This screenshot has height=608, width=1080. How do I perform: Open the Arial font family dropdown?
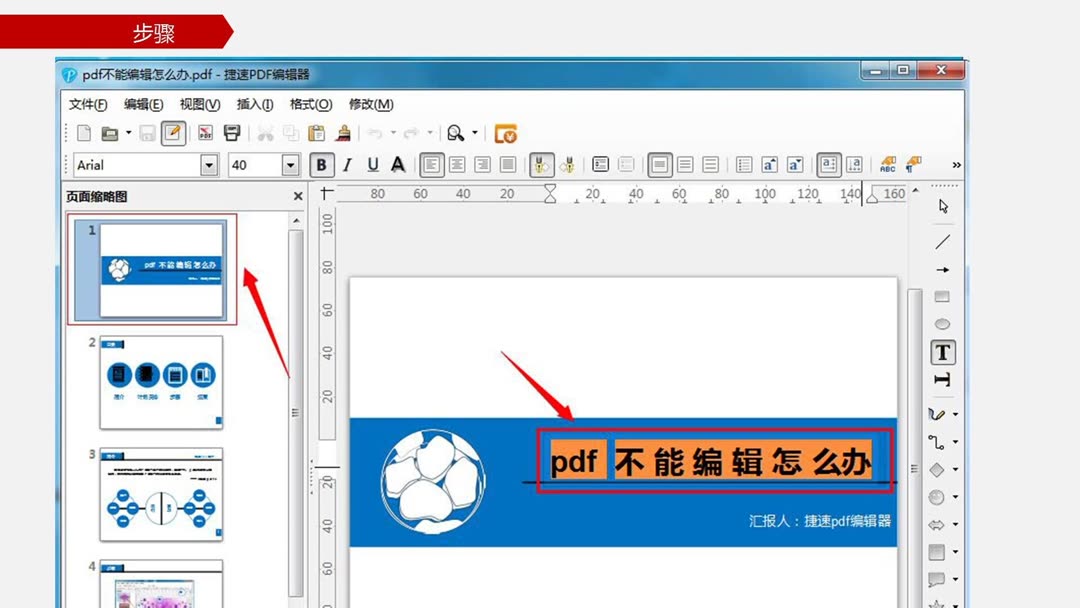click(208, 164)
